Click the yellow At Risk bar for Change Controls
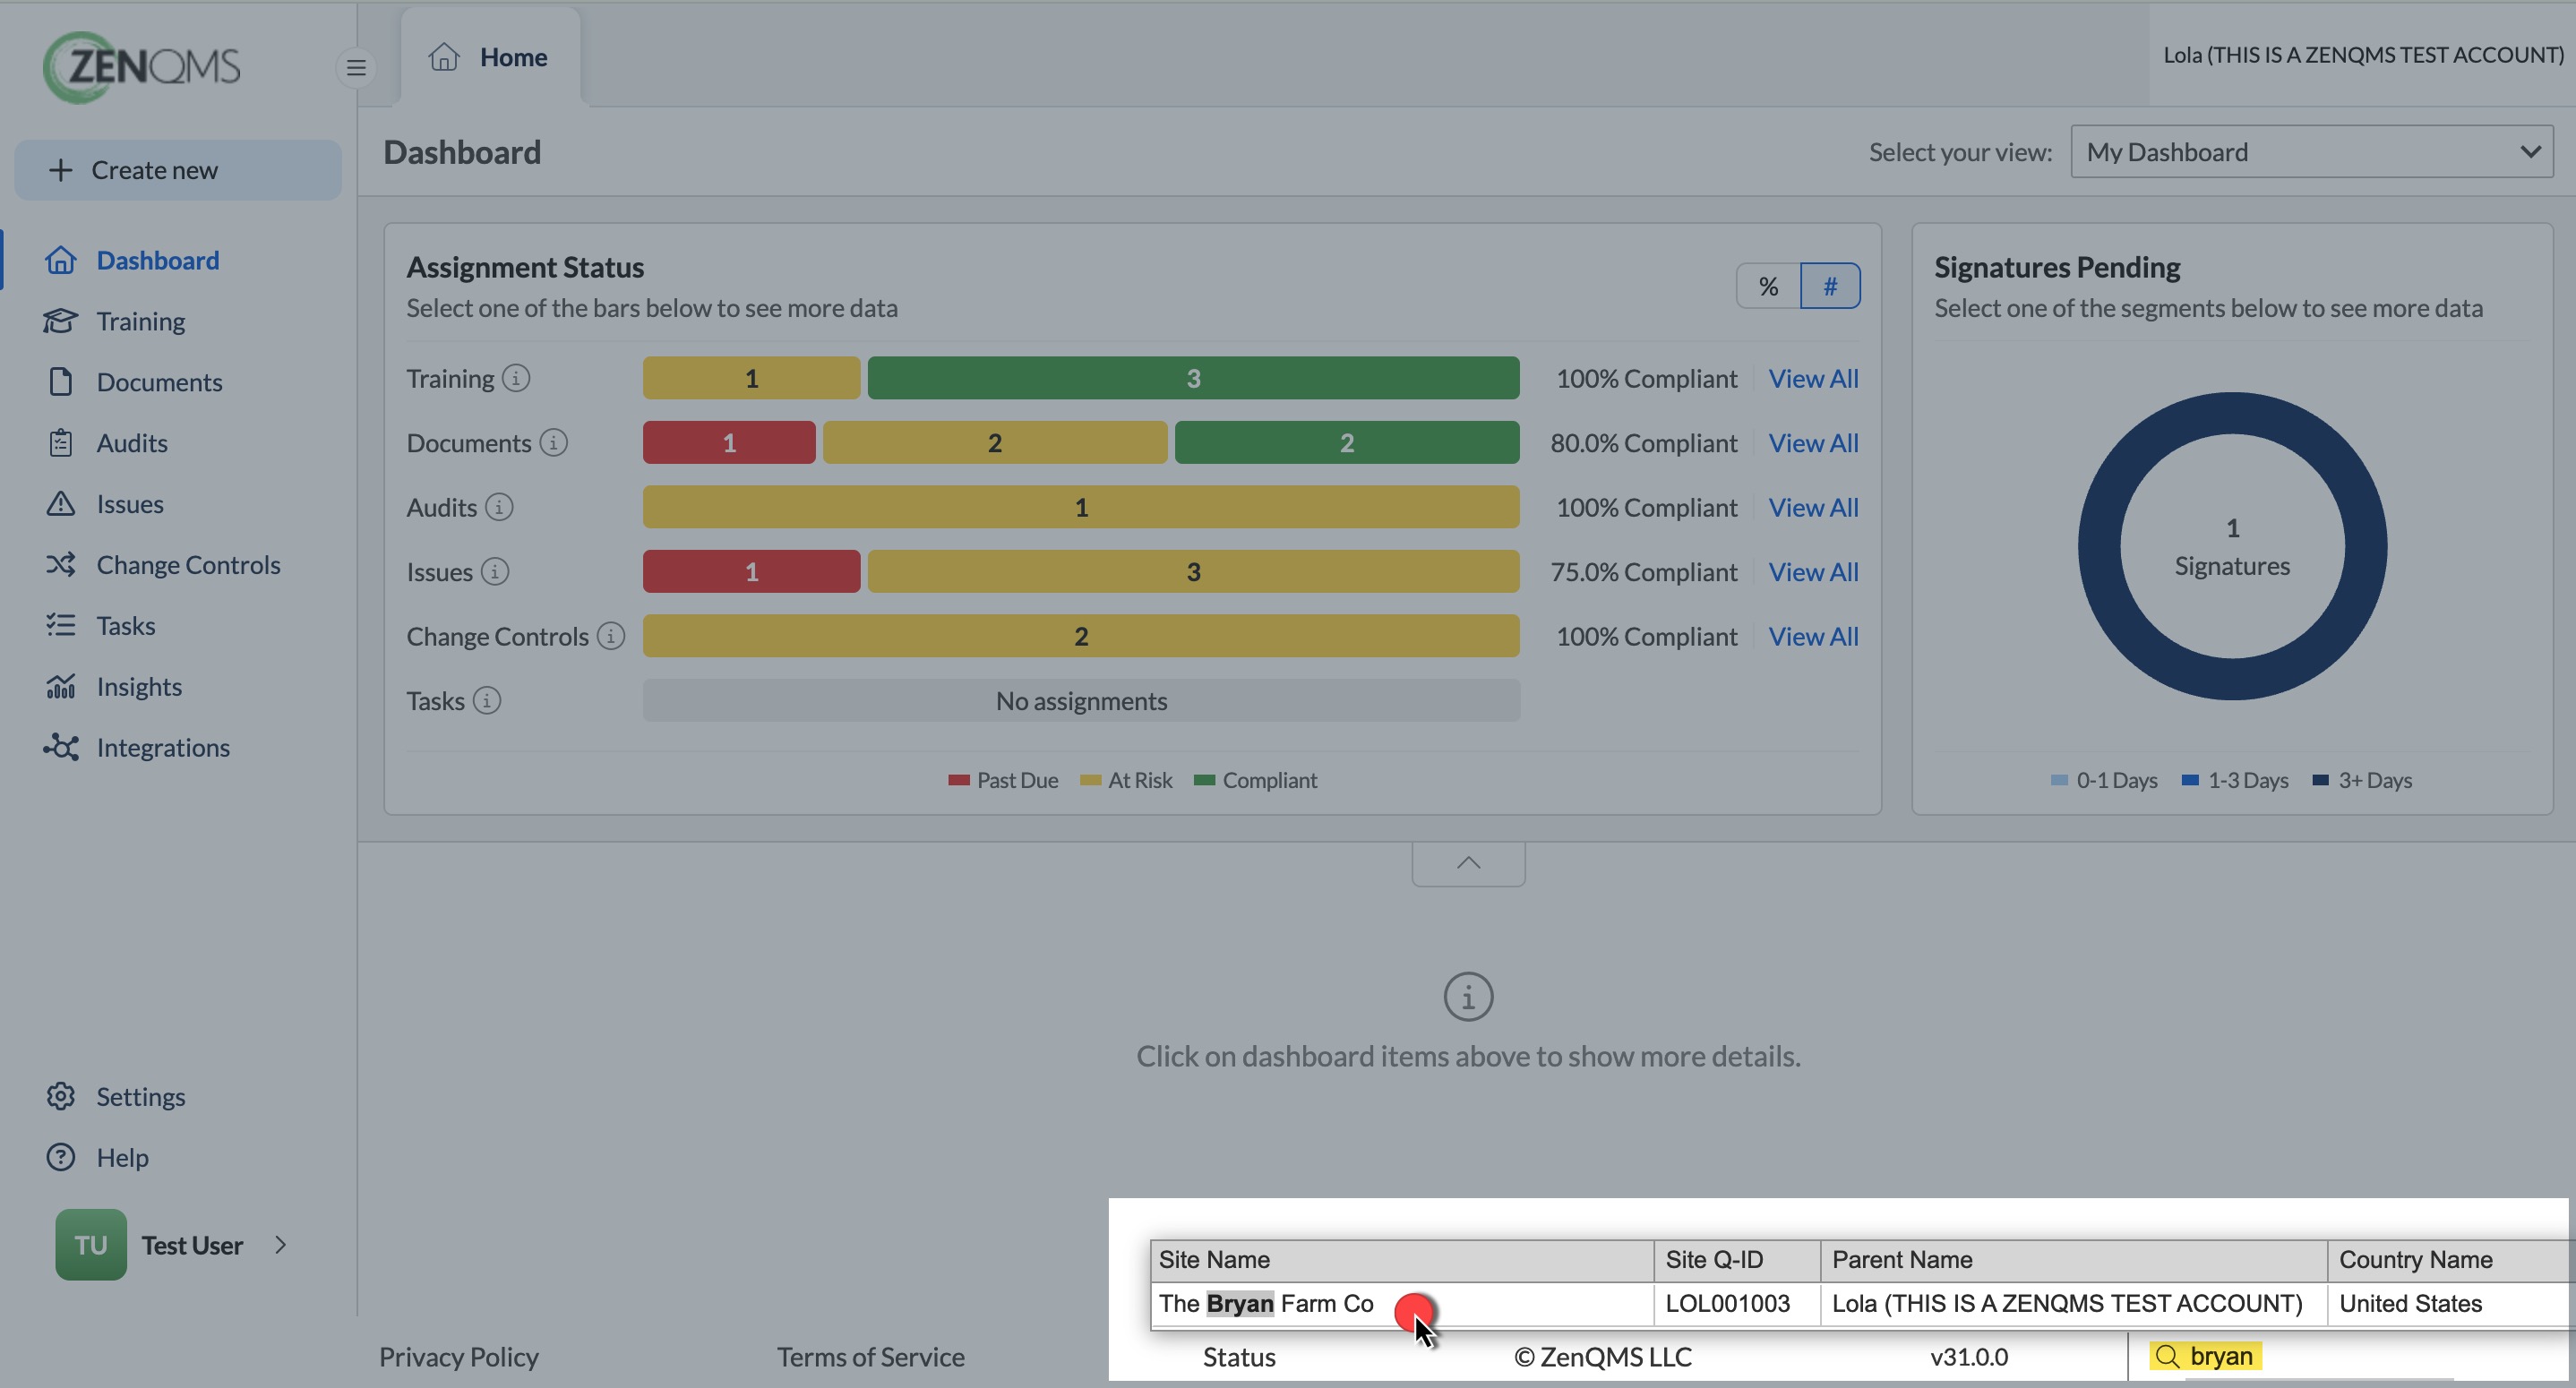The image size is (2576, 1388). click(1081, 636)
